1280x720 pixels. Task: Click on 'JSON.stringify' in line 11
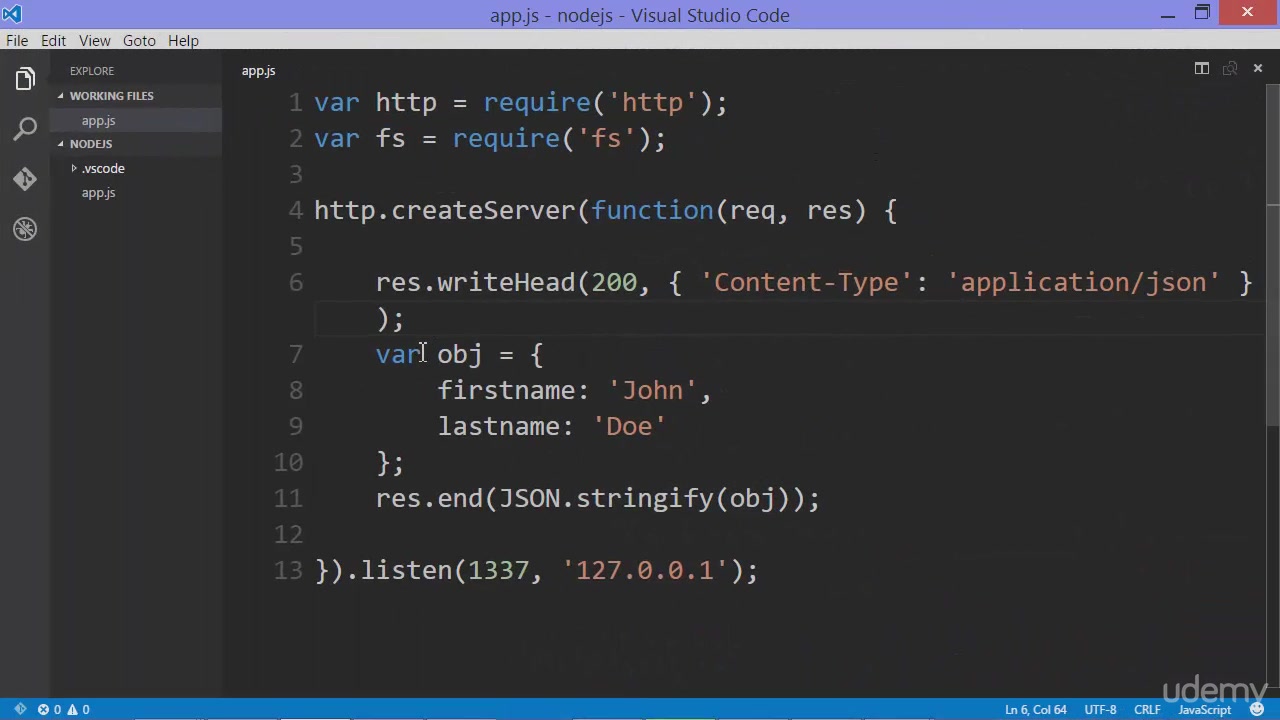point(606,499)
